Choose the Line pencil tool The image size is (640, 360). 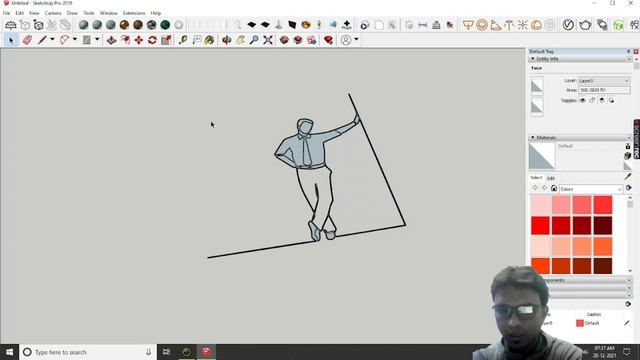coord(42,40)
